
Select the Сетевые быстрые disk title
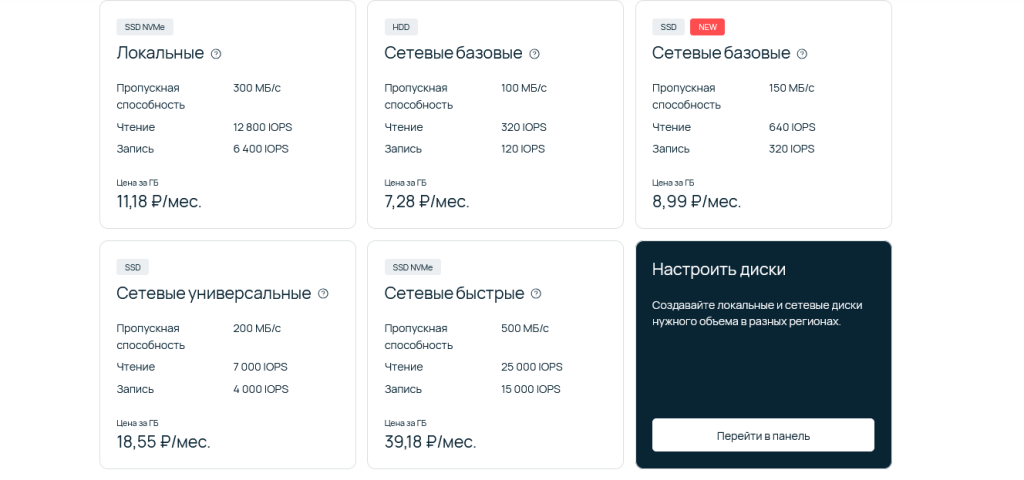454,293
